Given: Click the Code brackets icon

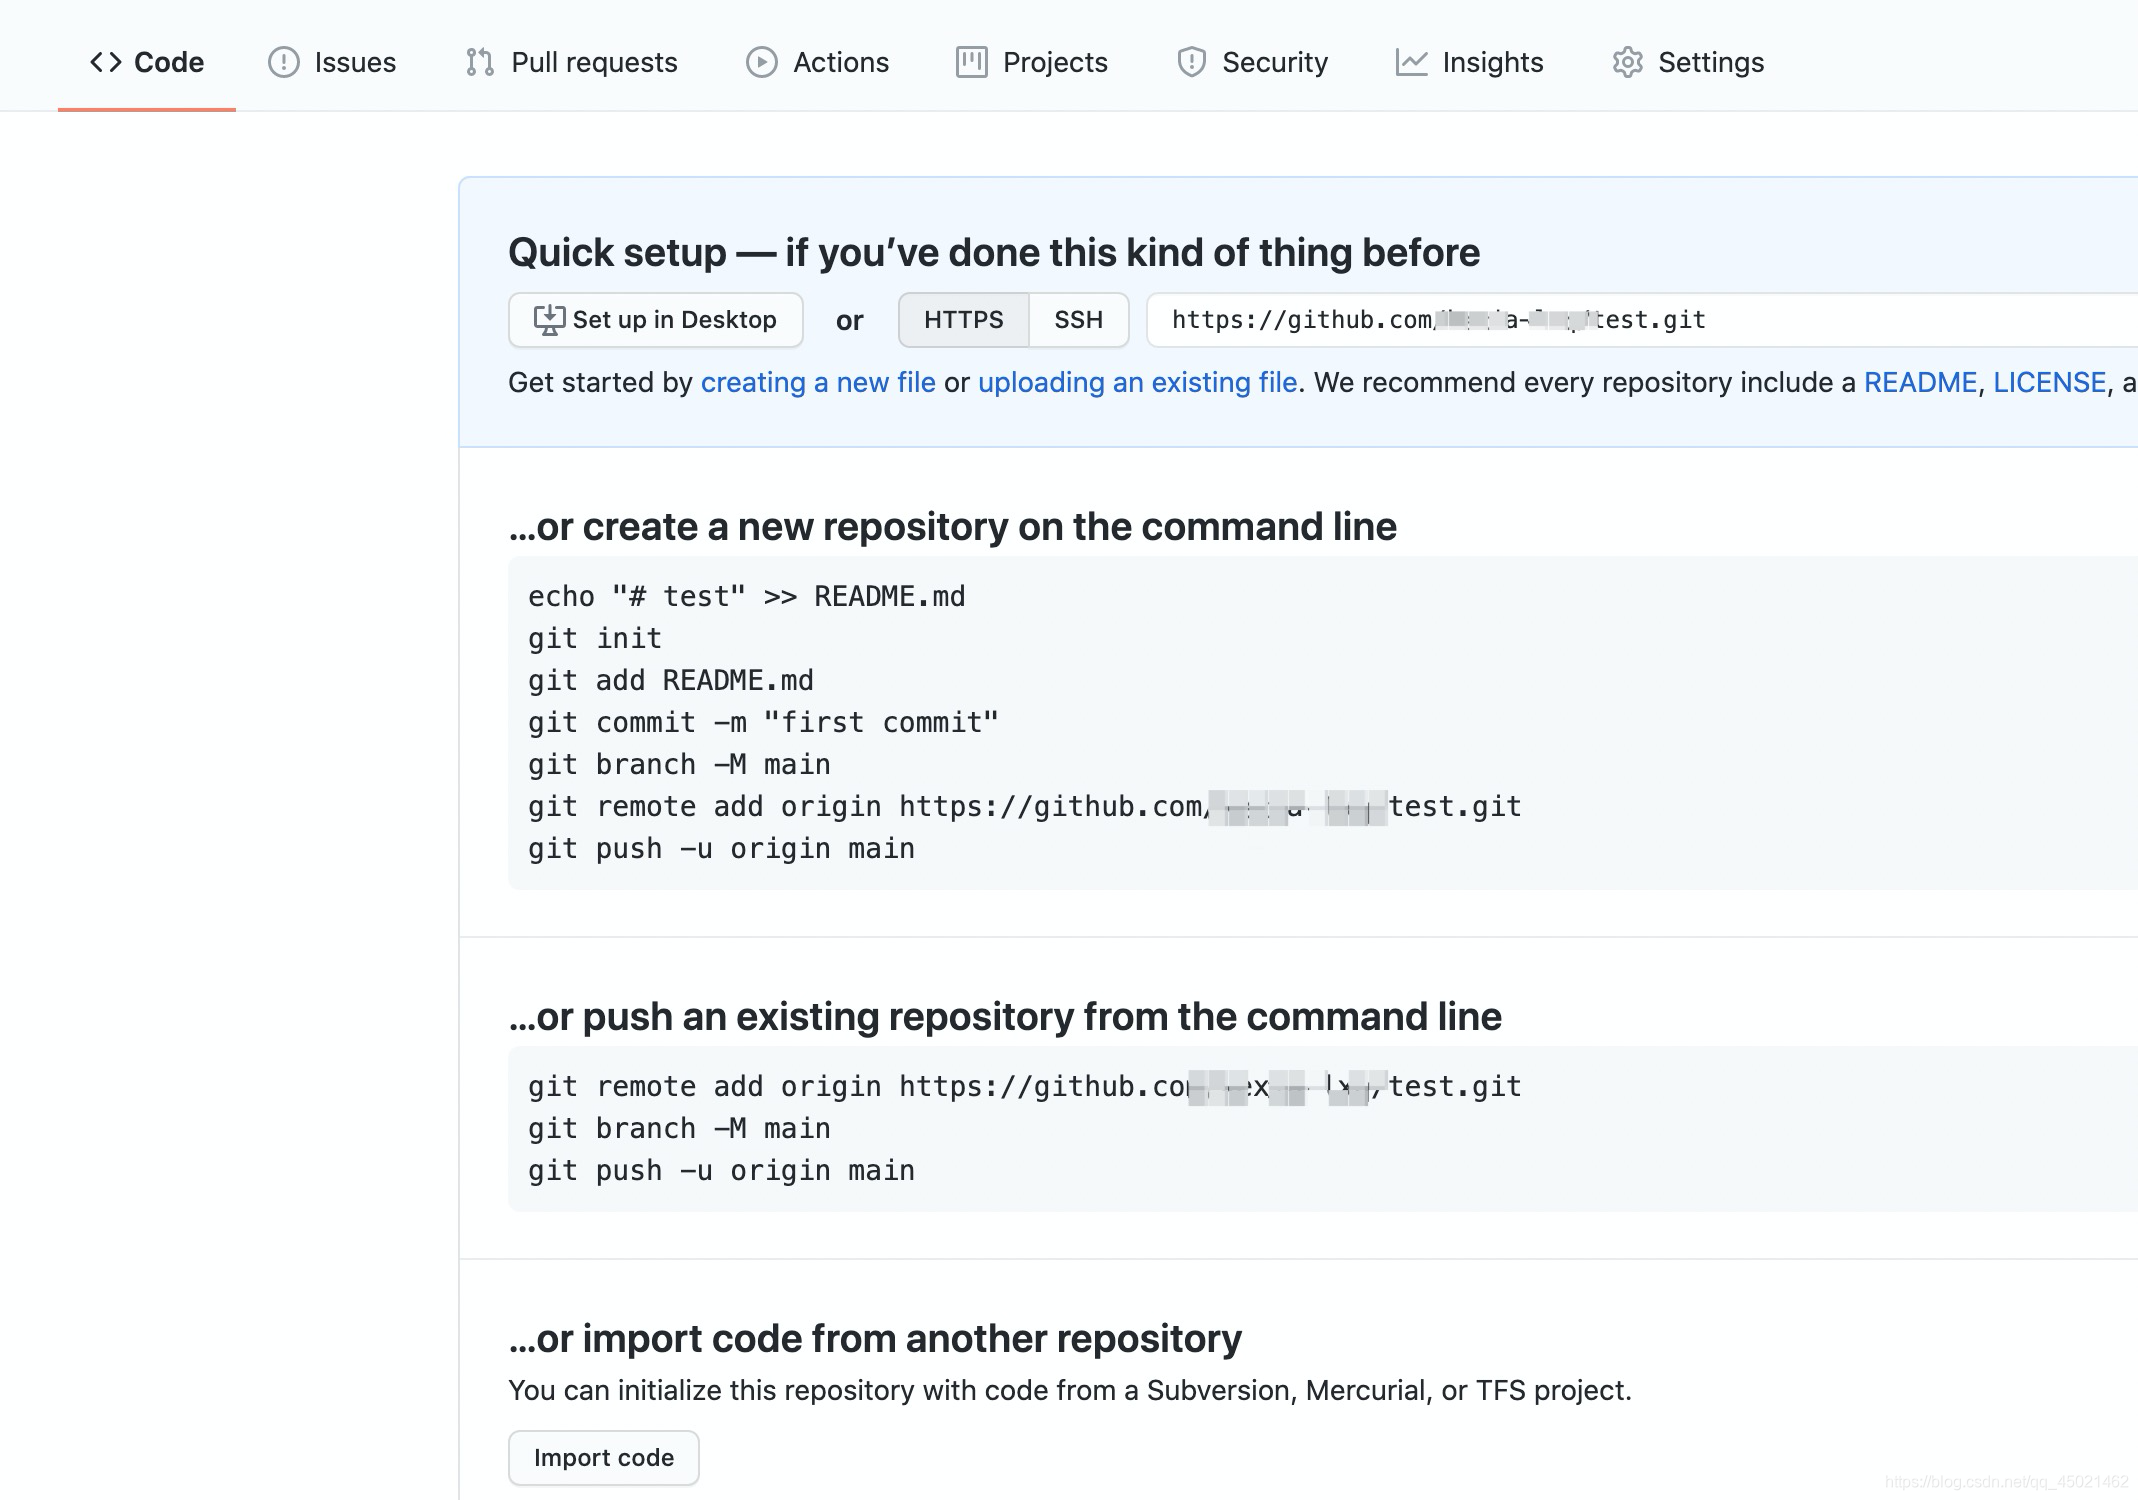Looking at the screenshot, I should pyautogui.click(x=105, y=62).
